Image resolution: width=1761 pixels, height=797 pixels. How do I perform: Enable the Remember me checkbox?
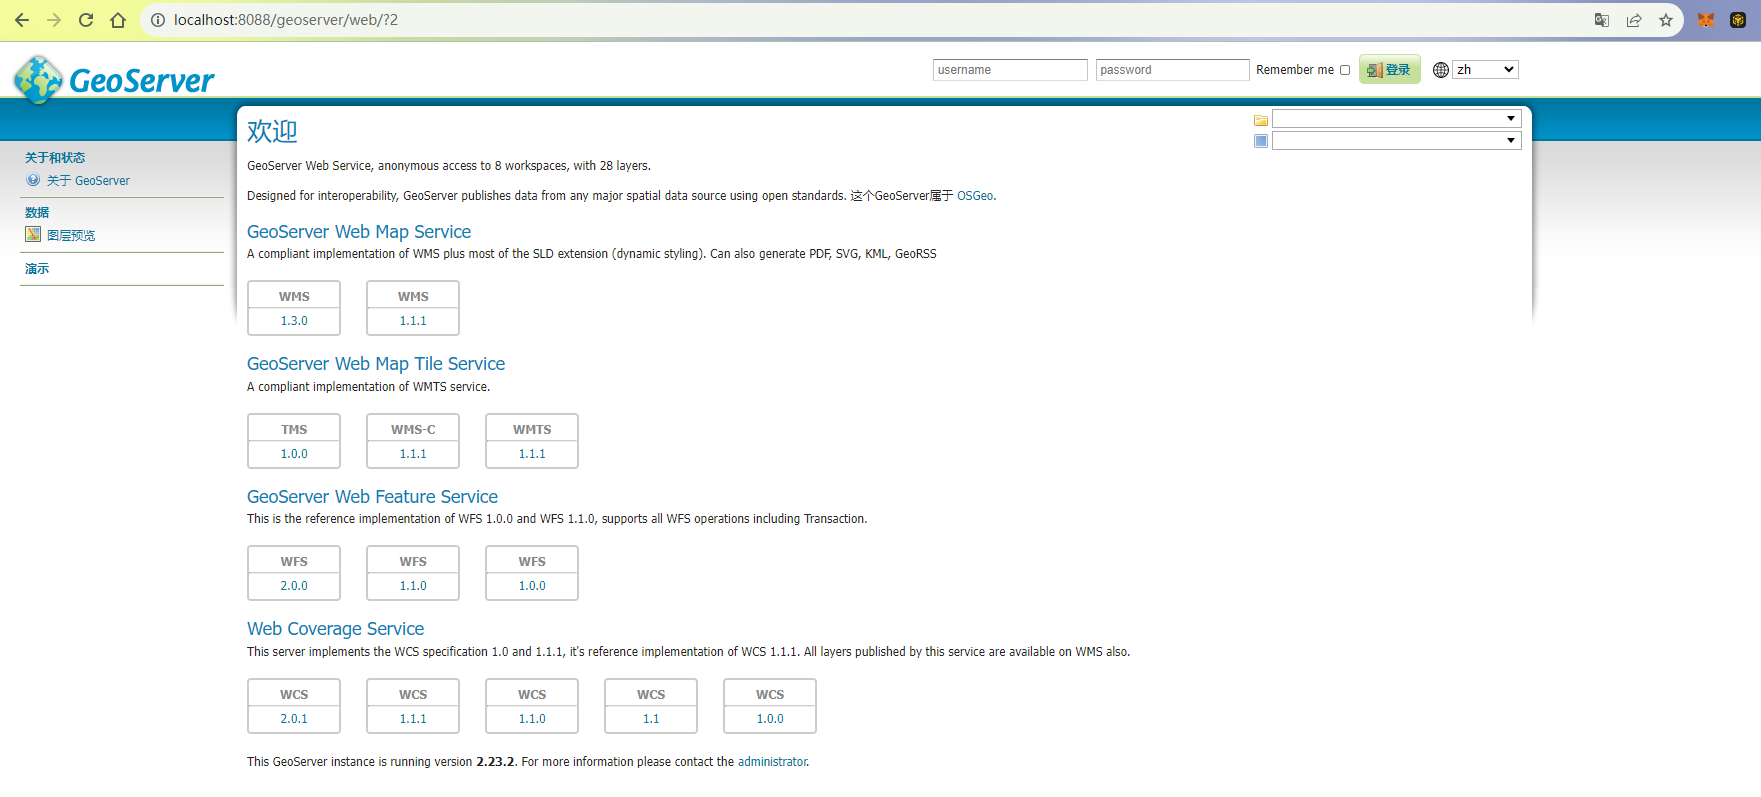[x=1345, y=70]
